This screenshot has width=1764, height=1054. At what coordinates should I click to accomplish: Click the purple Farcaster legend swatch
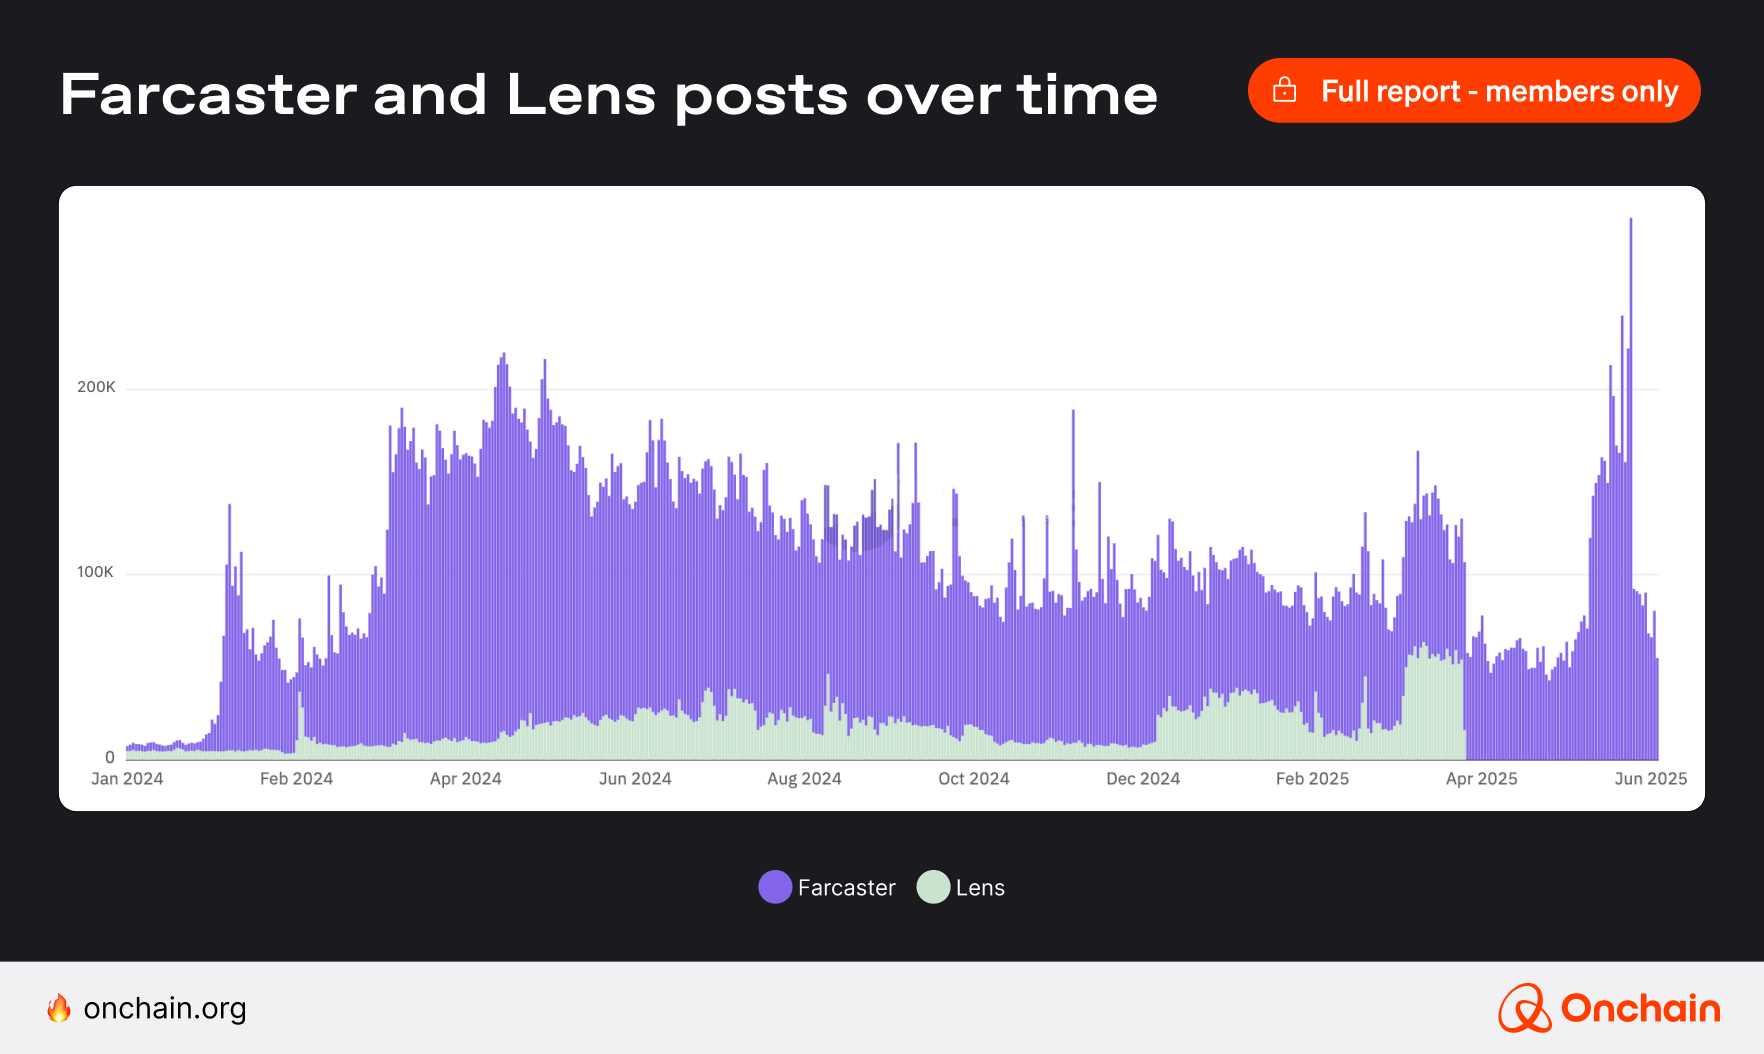pyautogui.click(x=775, y=887)
